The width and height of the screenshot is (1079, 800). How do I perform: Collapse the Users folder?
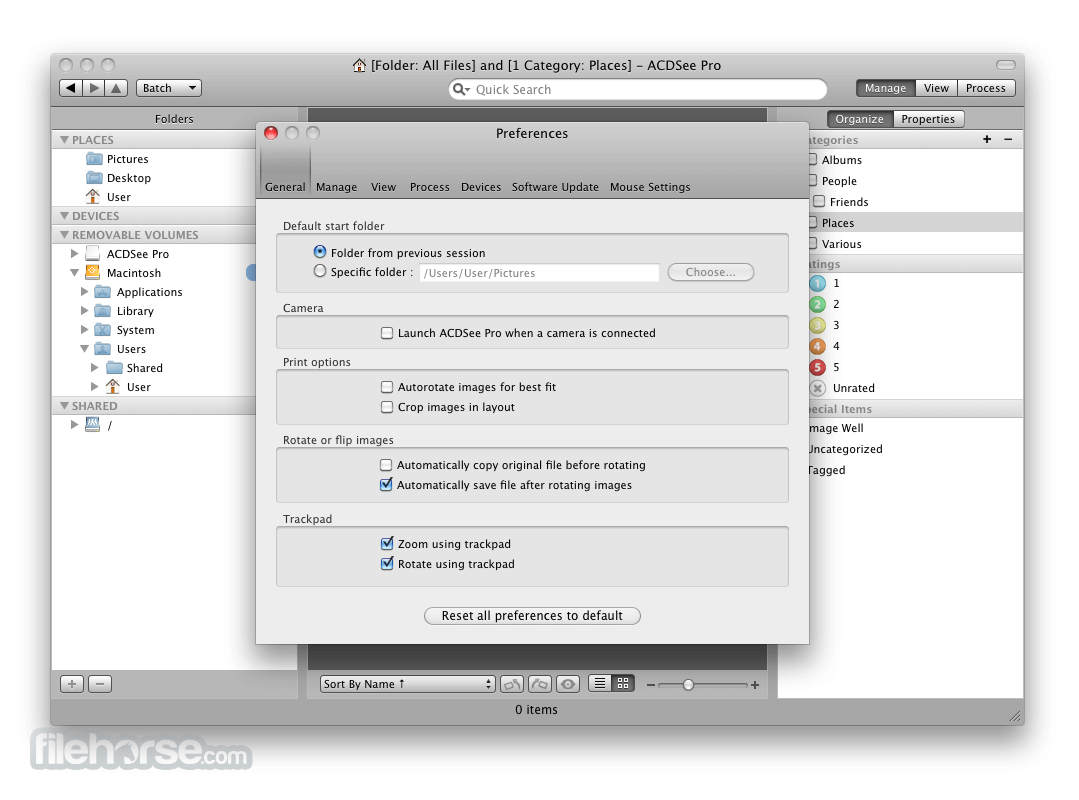(85, 349)
